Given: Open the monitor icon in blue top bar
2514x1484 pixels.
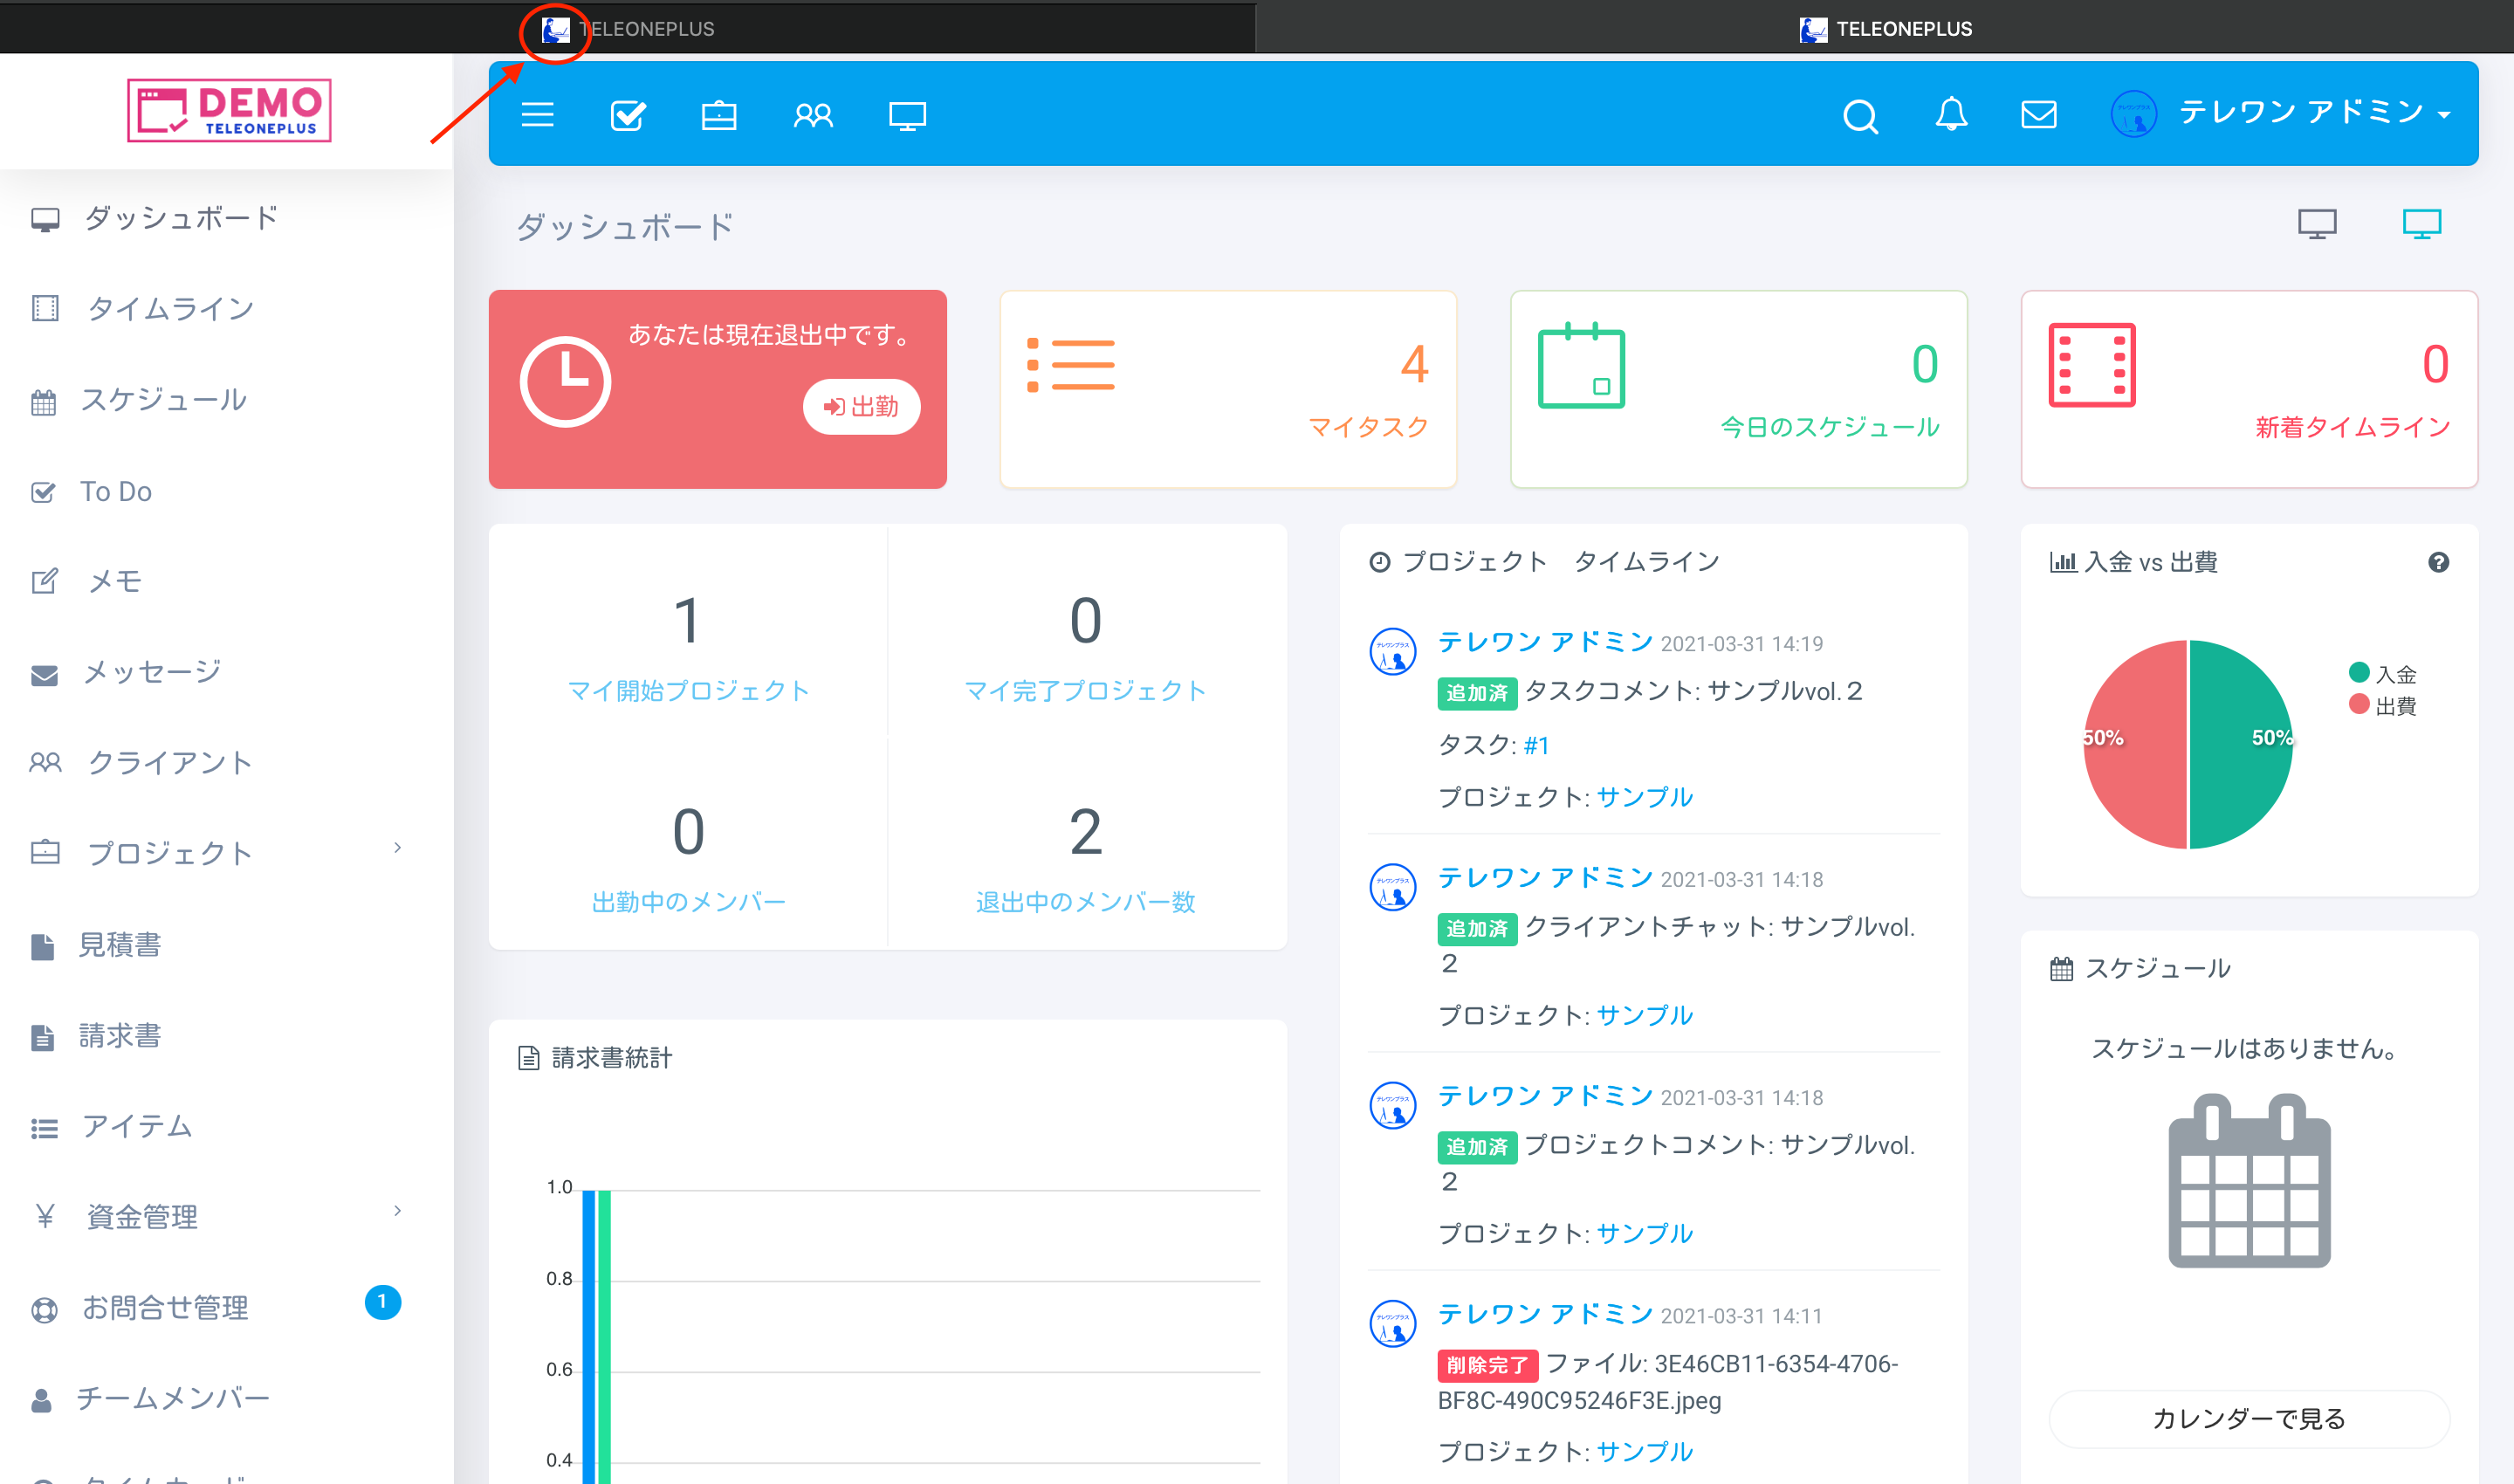Looking at the screenshot, I should [x=907, y=115].
